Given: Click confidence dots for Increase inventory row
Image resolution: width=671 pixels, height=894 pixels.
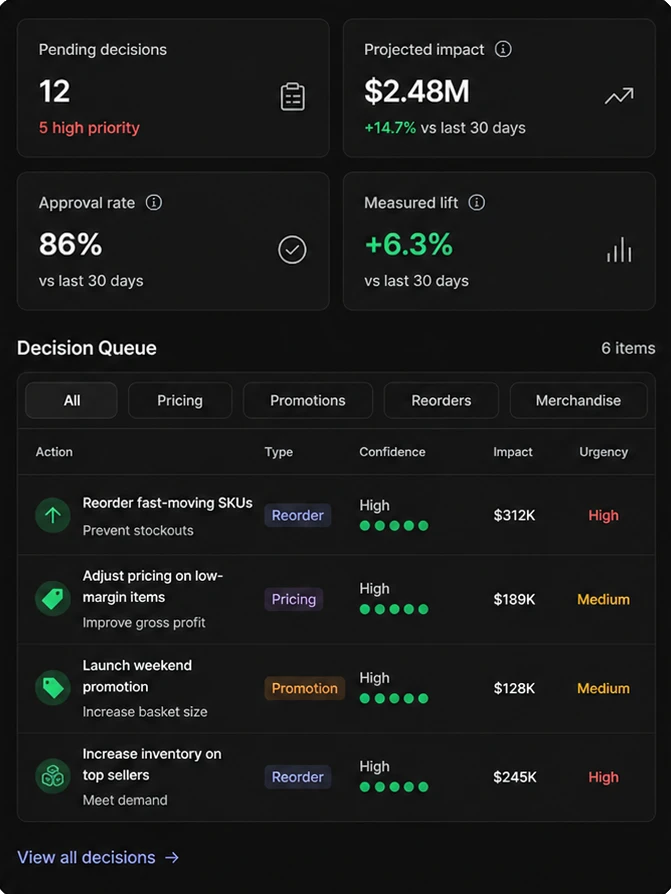Looking at the screenshot, I should (x=394, y=787).
